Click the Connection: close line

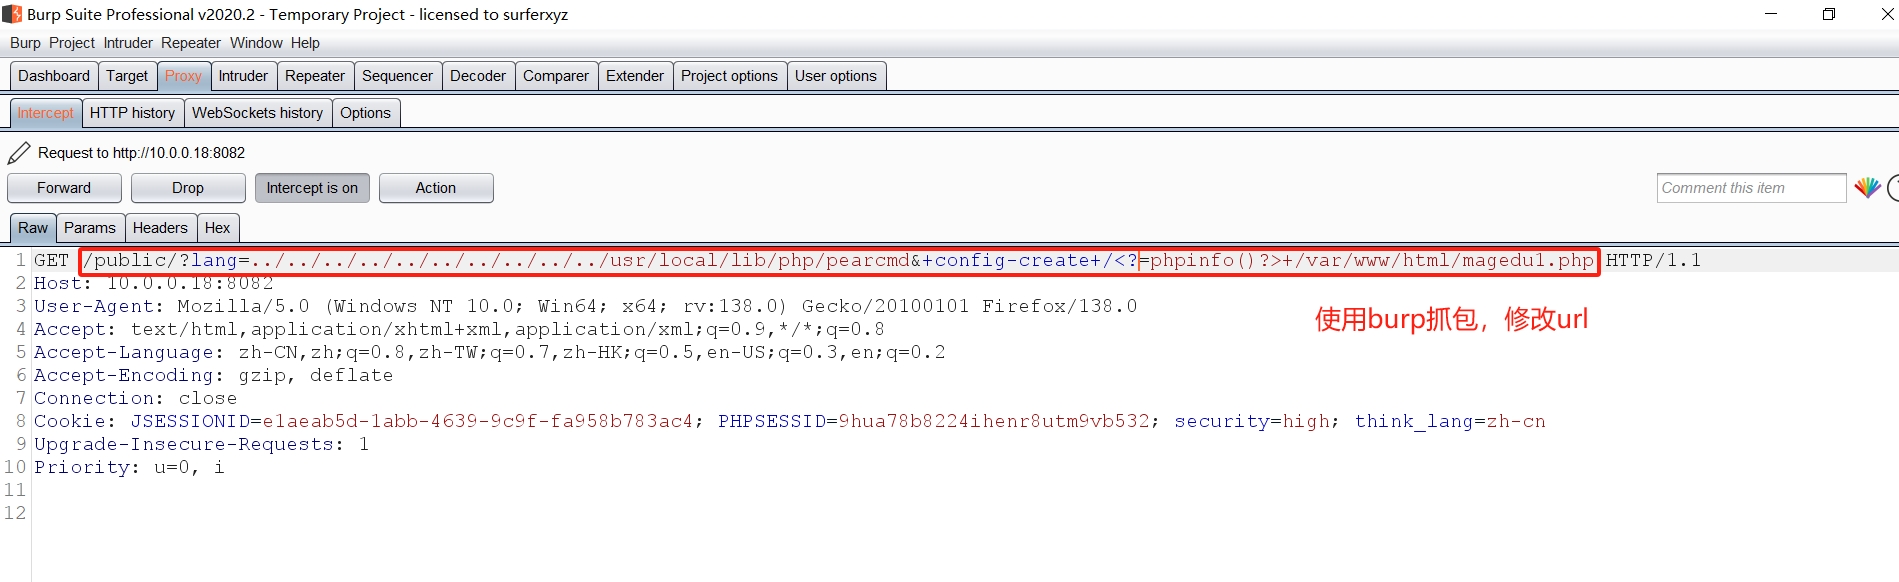(x=135, y=398)
